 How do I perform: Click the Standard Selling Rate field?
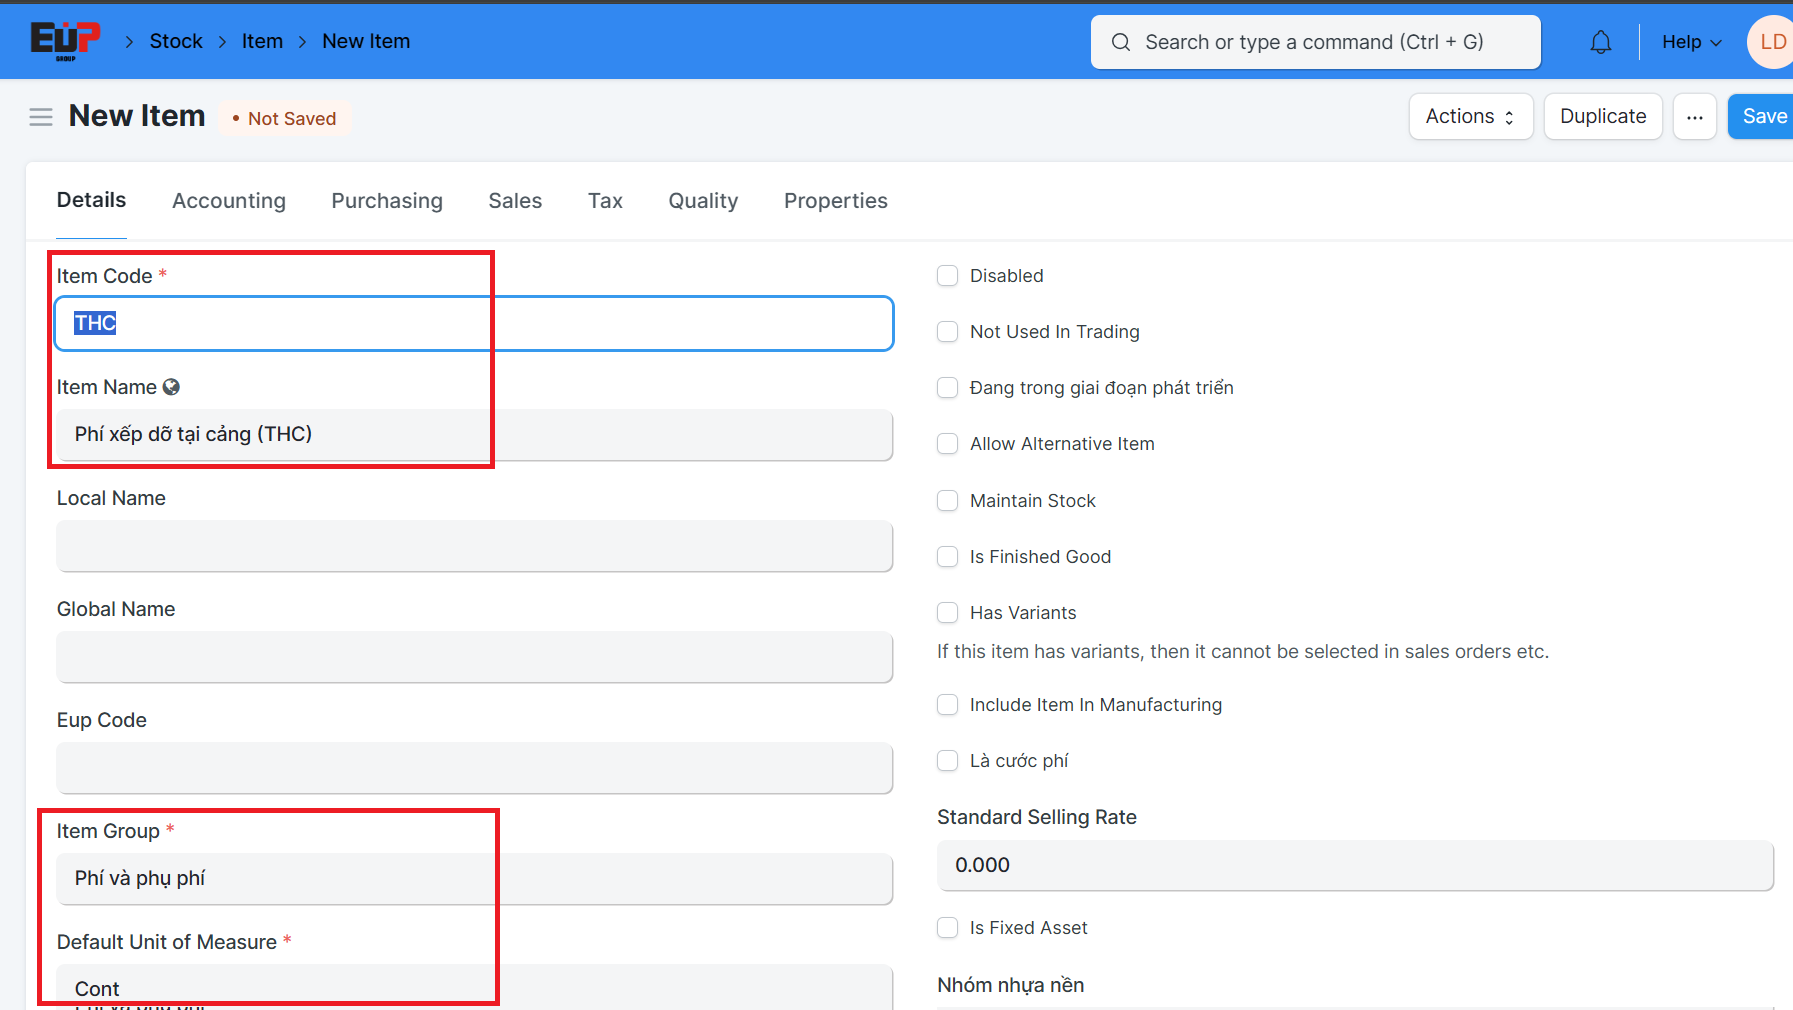[x=1354, y=865]
